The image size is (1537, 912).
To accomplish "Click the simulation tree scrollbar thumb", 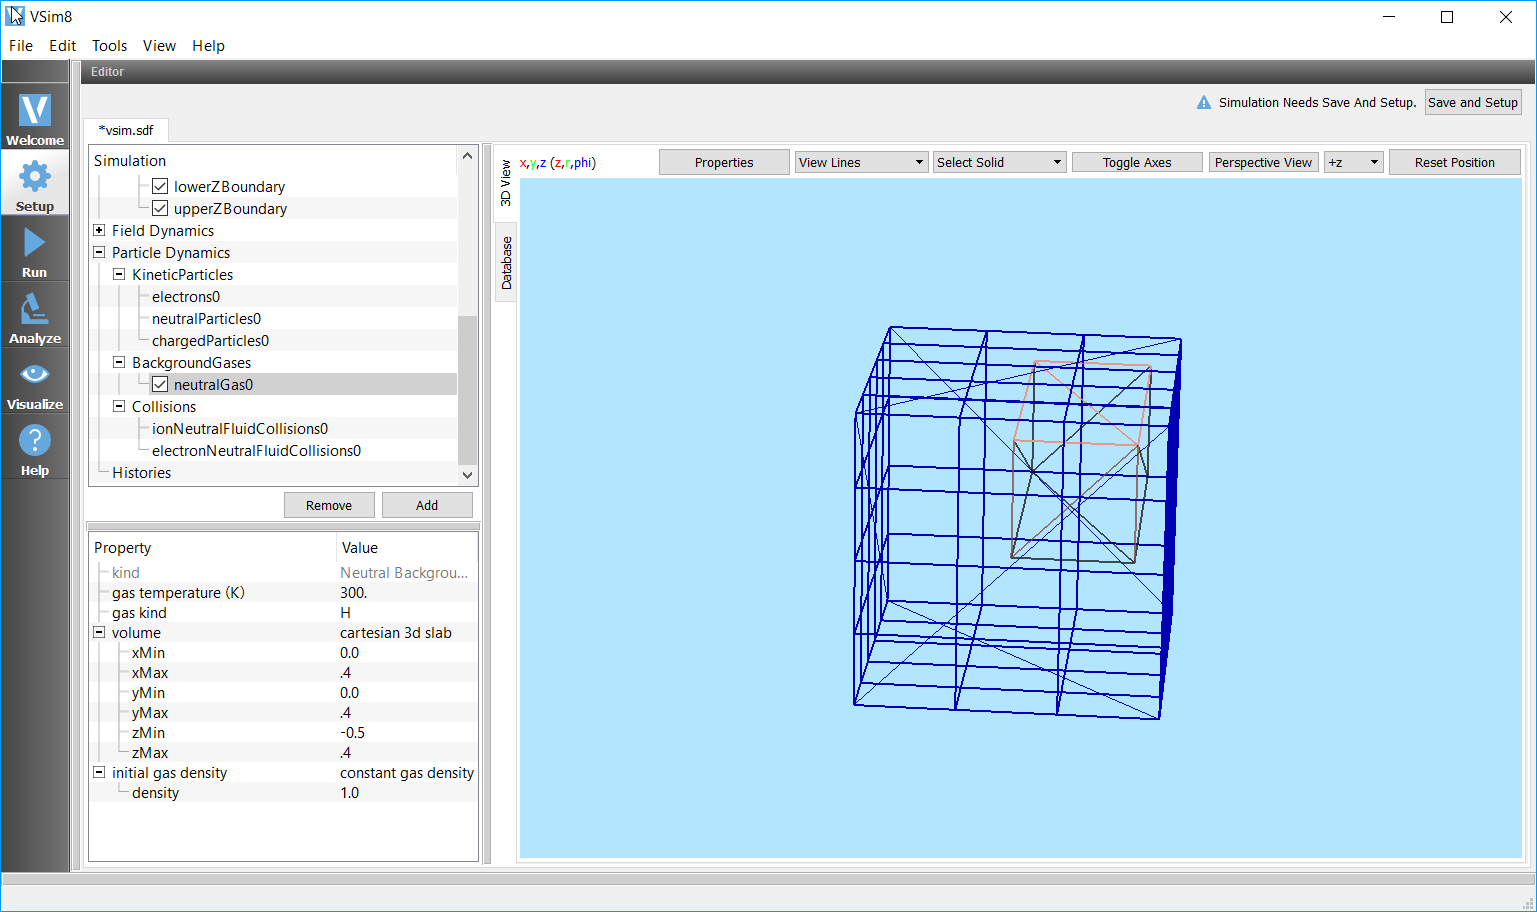I will tap(467, 390).
